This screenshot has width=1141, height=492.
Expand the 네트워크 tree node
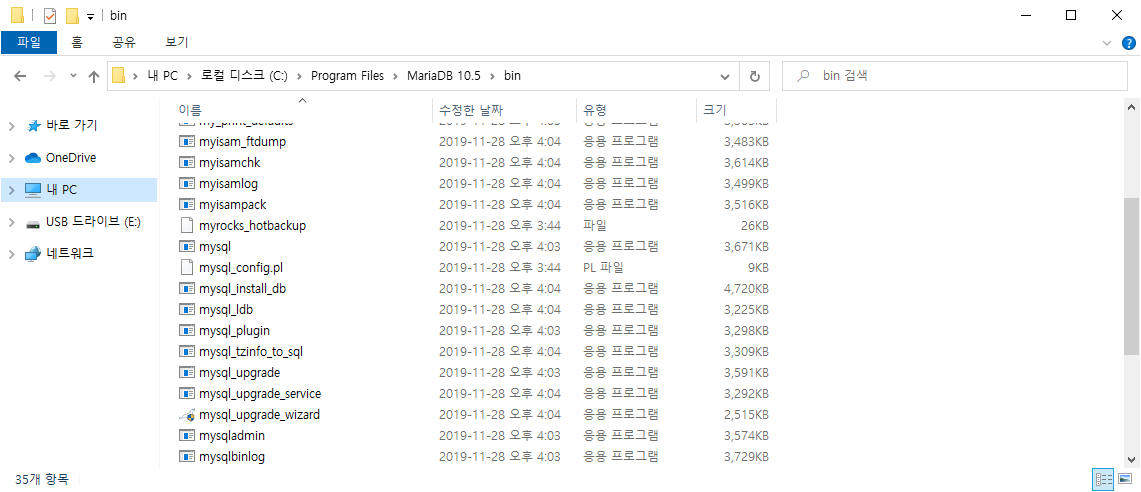[11, 254]
